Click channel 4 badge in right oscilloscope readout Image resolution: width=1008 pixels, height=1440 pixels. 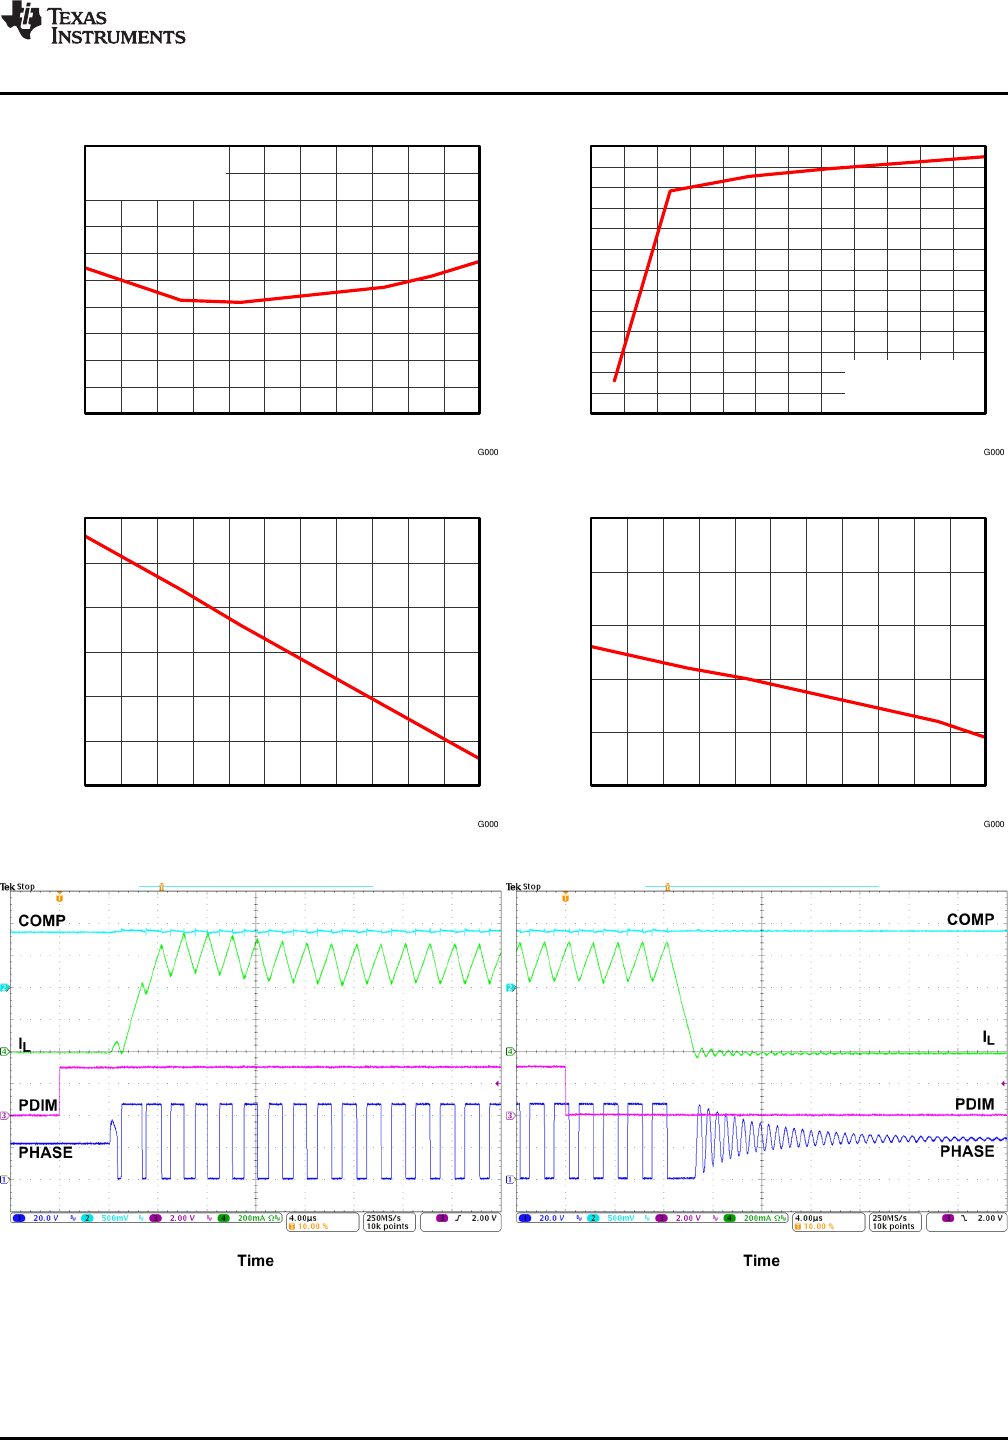(x=730, y=1218)
